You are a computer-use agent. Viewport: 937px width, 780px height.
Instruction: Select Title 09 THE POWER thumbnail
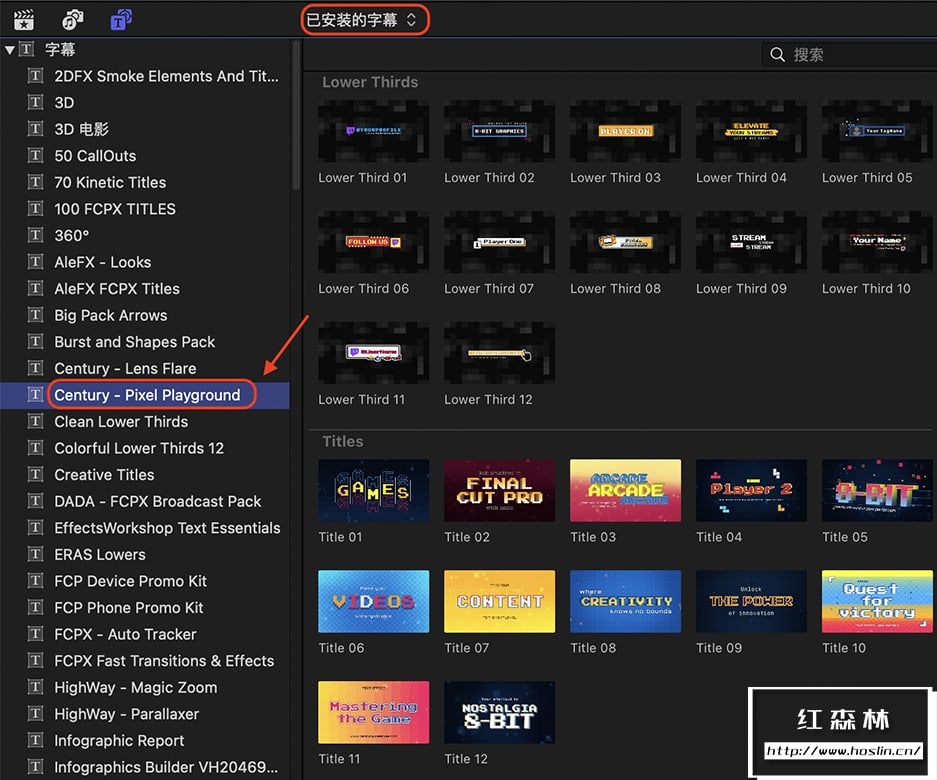point(751,601)
